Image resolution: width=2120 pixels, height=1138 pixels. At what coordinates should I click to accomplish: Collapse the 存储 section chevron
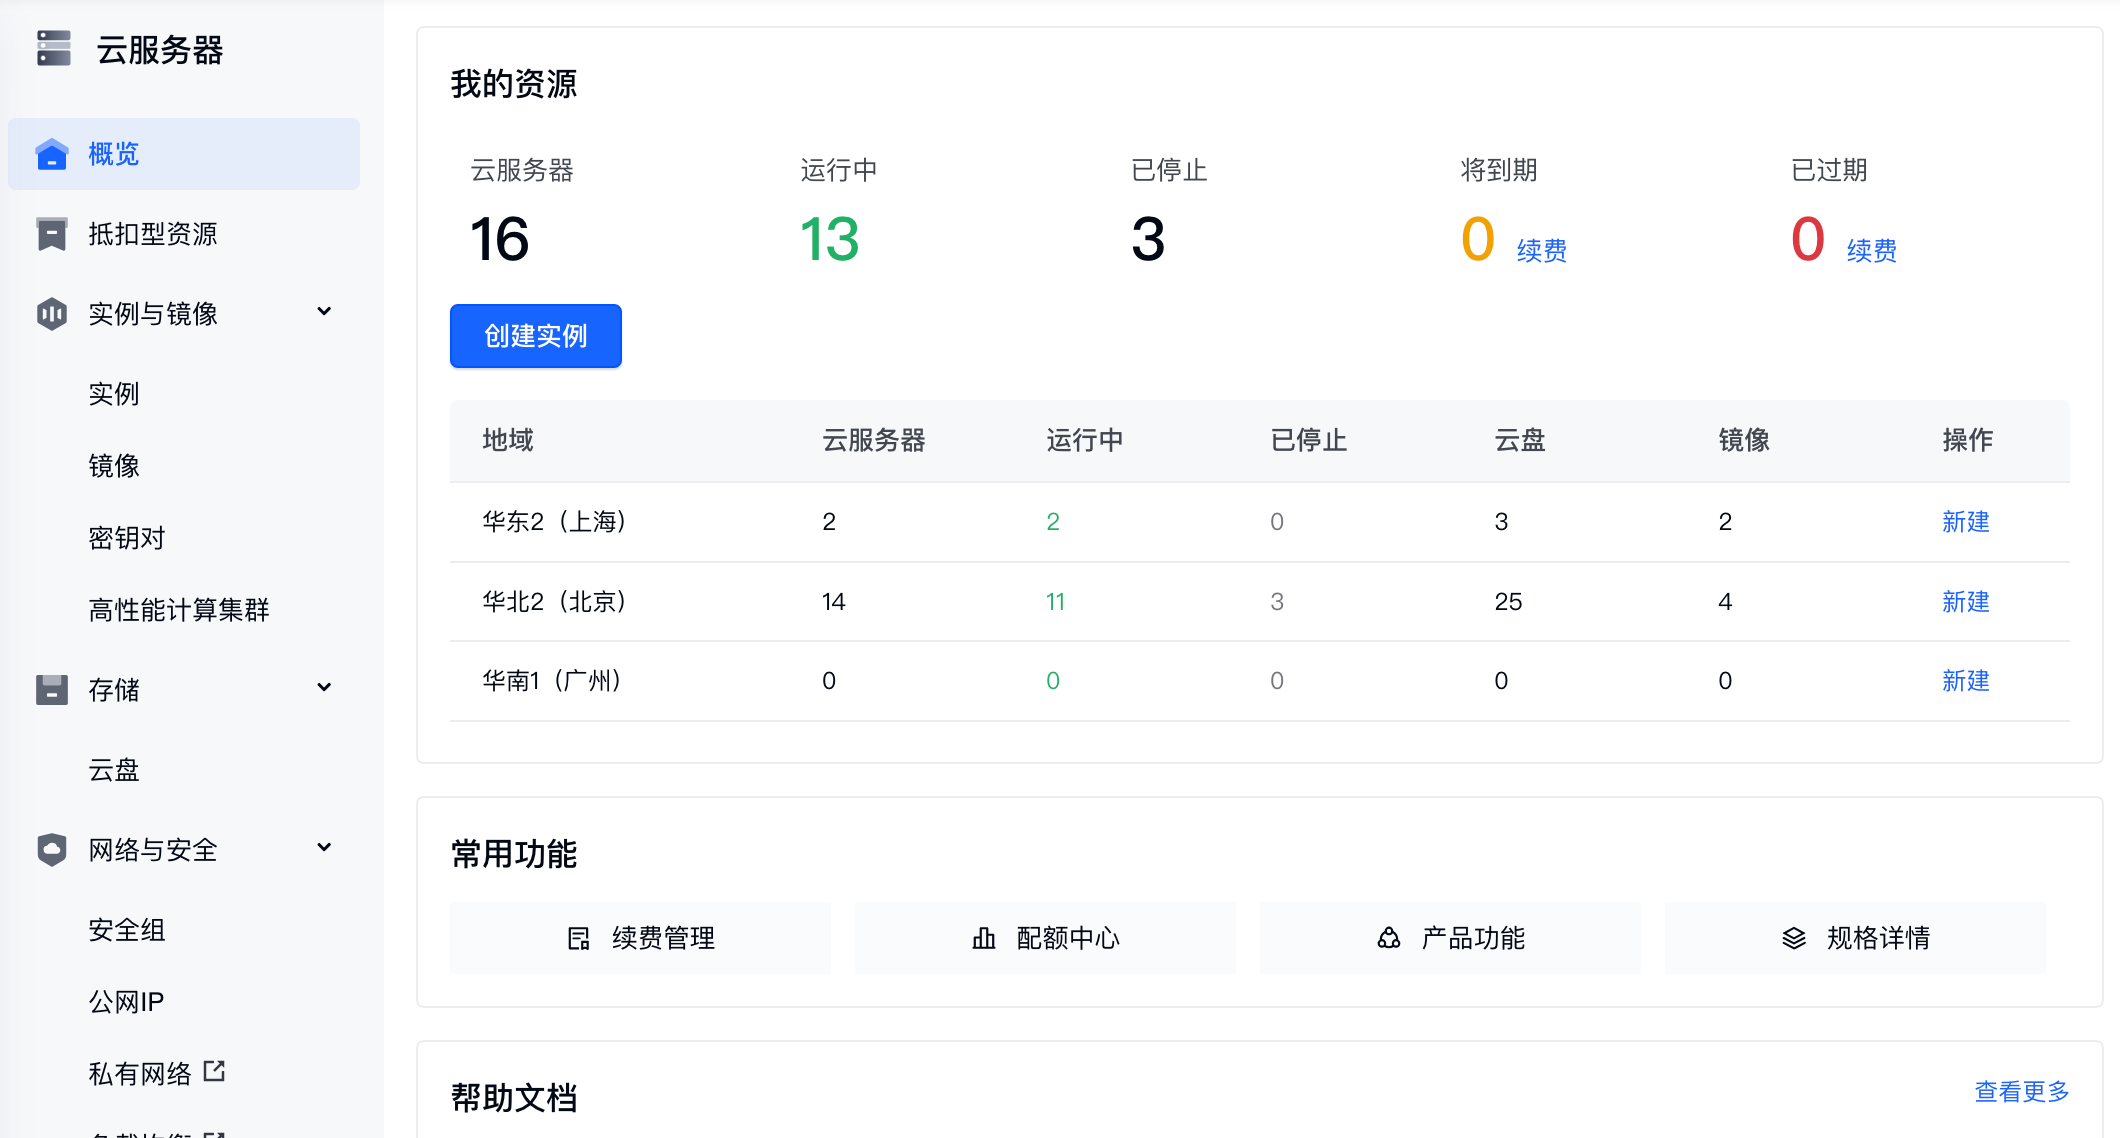[324, 688]
